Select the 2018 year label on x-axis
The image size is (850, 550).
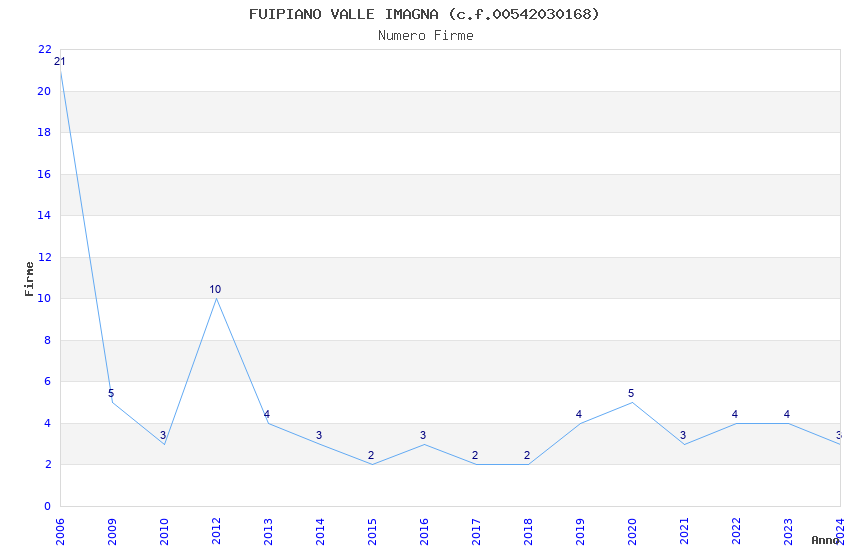click(529, 532)
